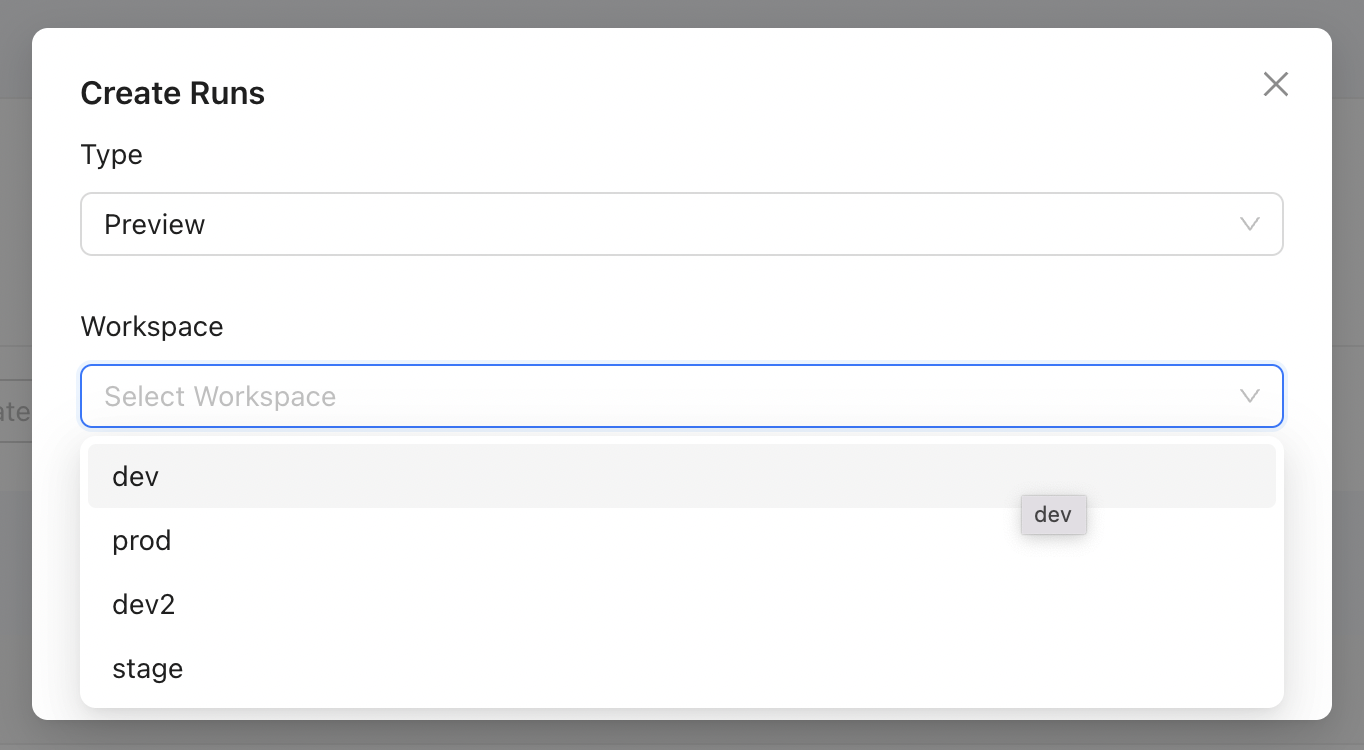Dismiss the dialog by clicking the dimmed backdrop
This screenshot has height=750, width=1364.
tap(680, 12)
